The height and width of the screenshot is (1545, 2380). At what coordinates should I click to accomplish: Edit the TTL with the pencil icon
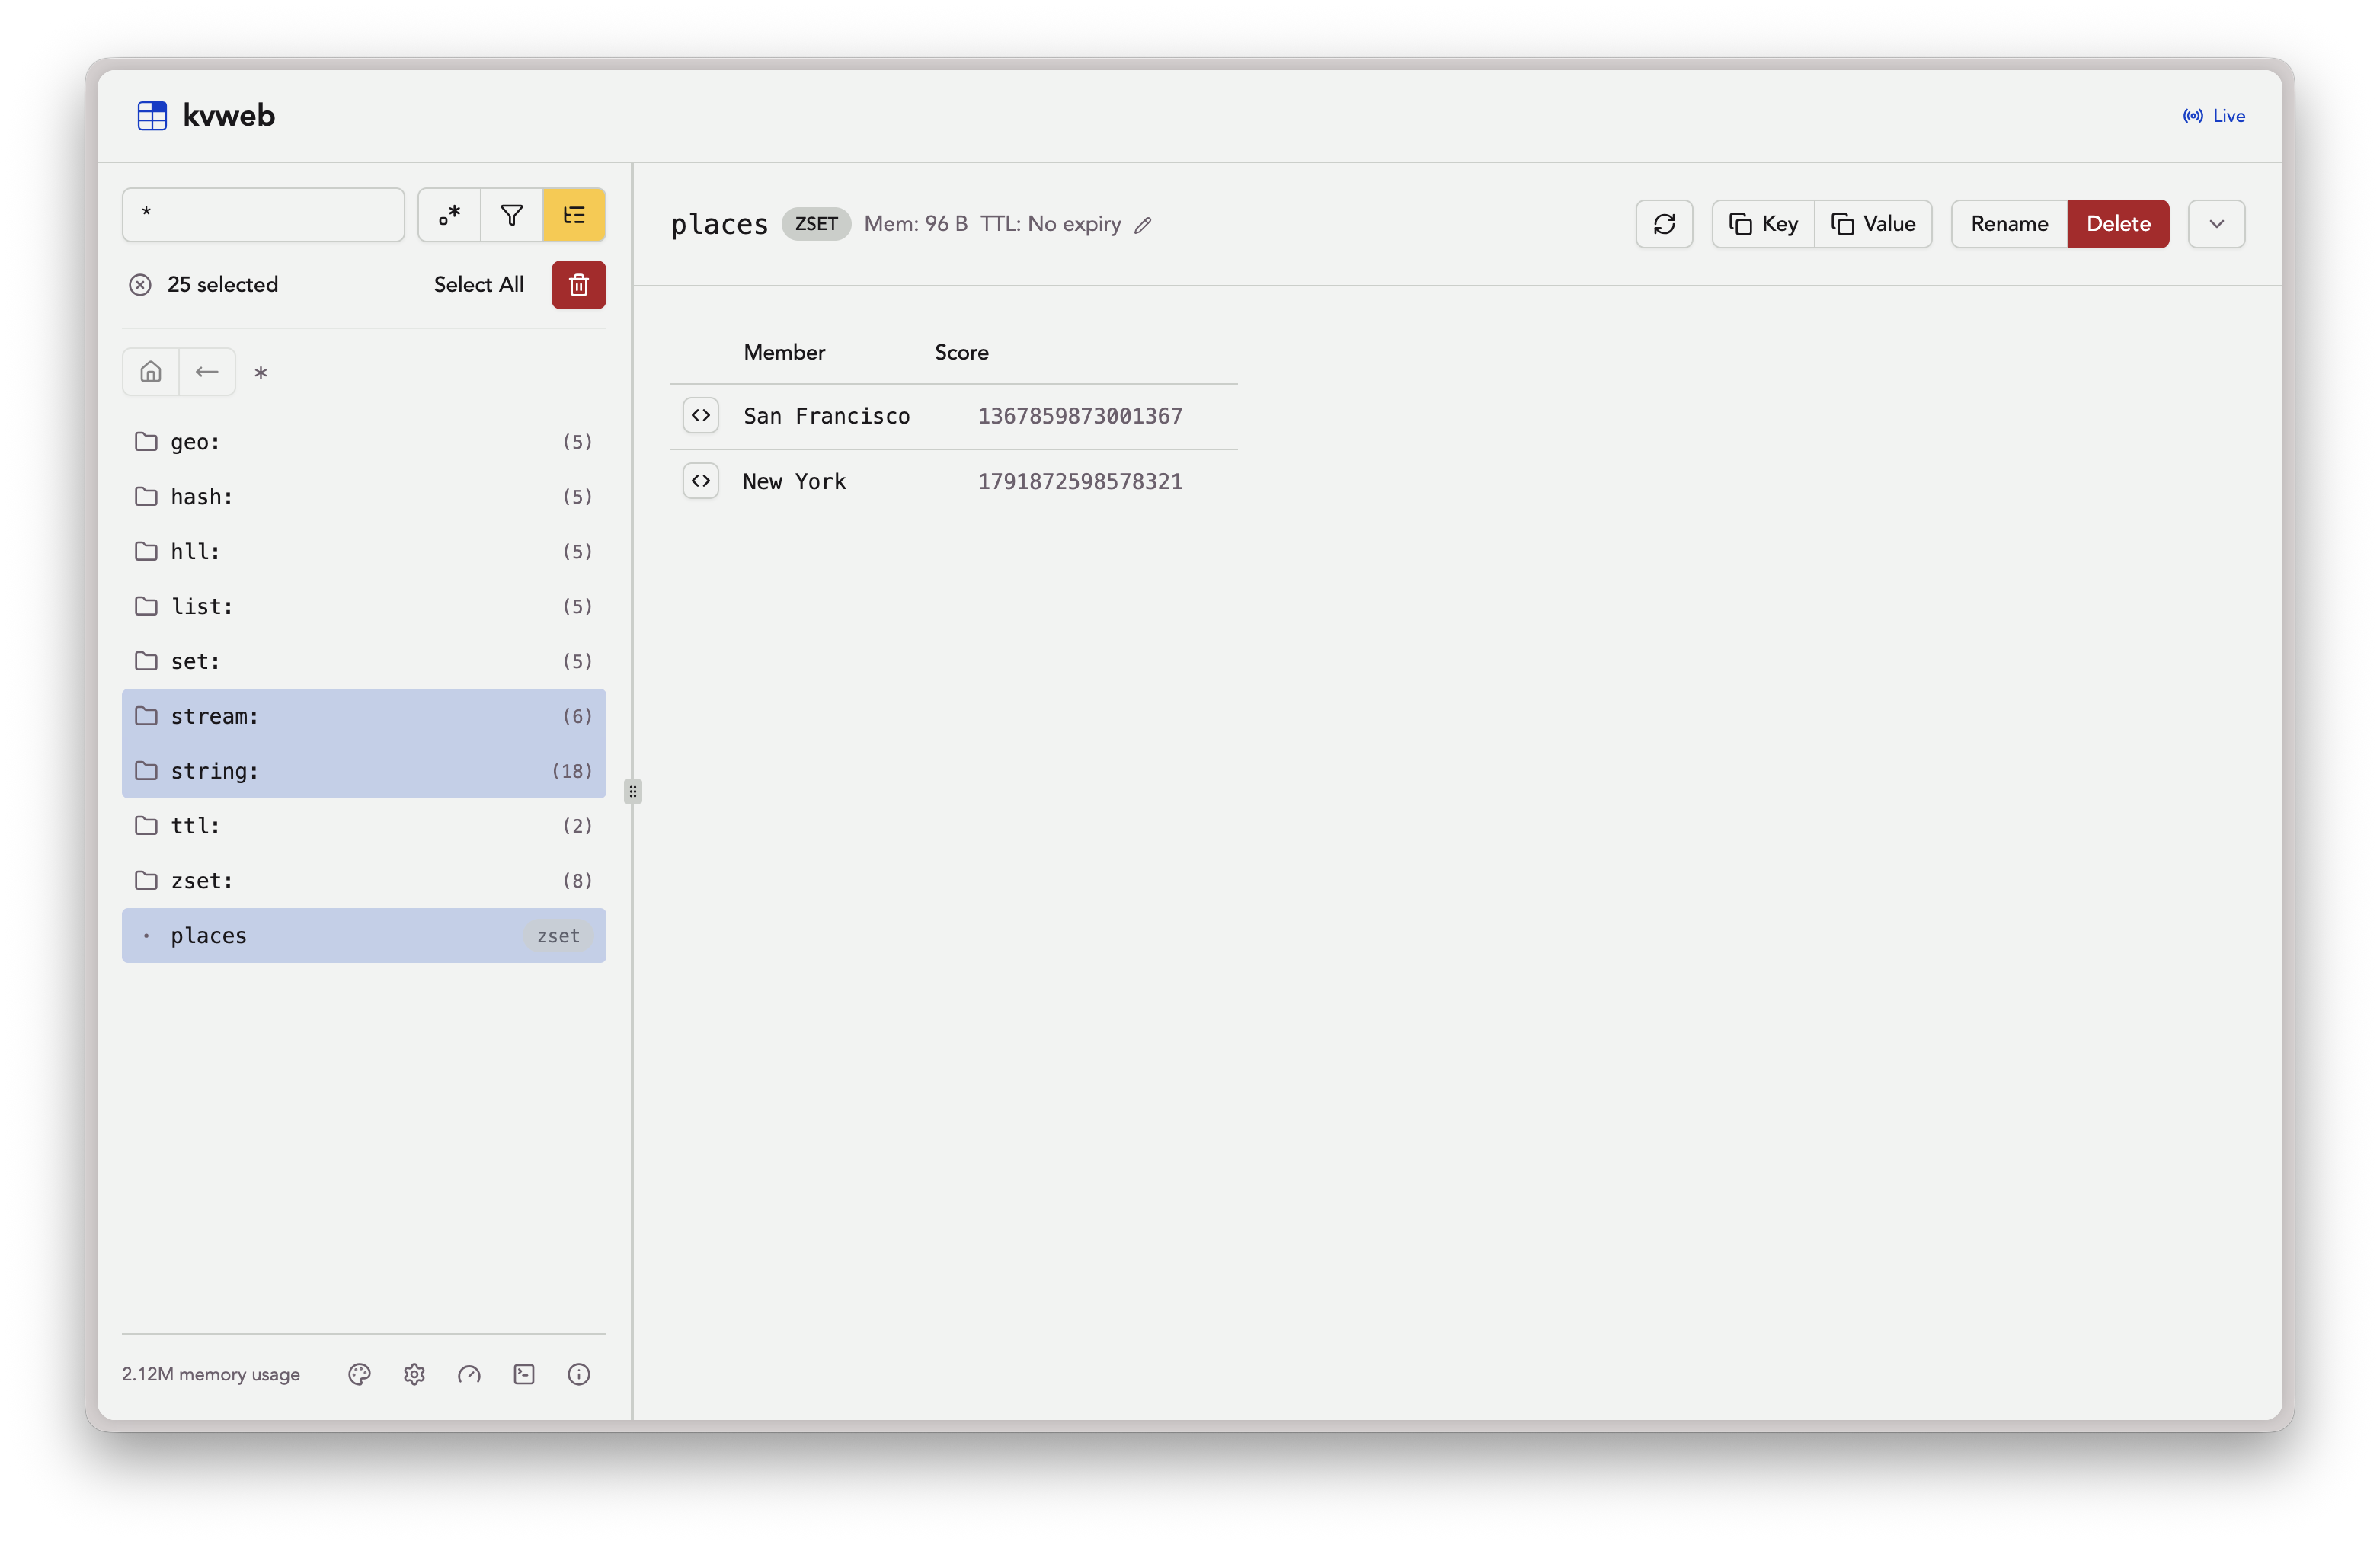click(x=1143, y=225)
